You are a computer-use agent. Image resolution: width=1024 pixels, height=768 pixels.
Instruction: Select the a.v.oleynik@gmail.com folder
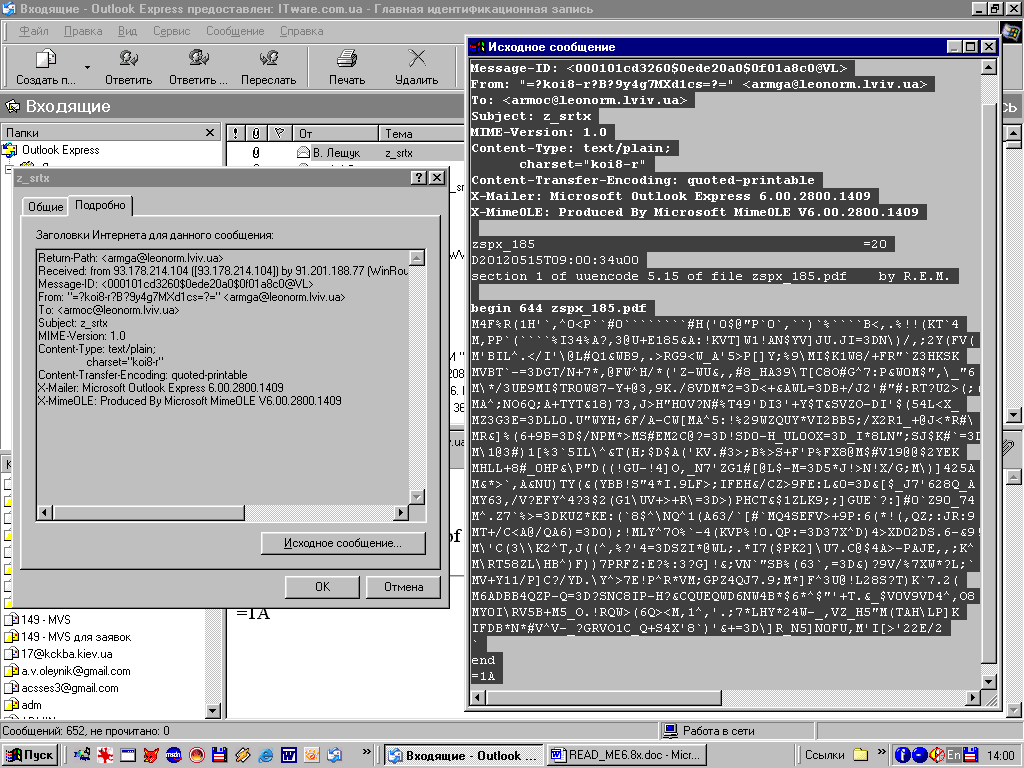(76, 671)
